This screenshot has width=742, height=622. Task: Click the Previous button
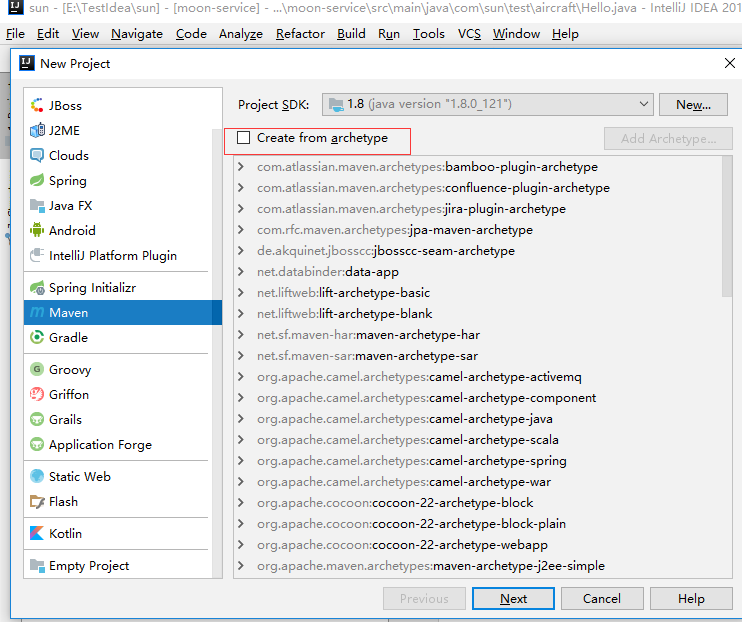tap(424, 599)
